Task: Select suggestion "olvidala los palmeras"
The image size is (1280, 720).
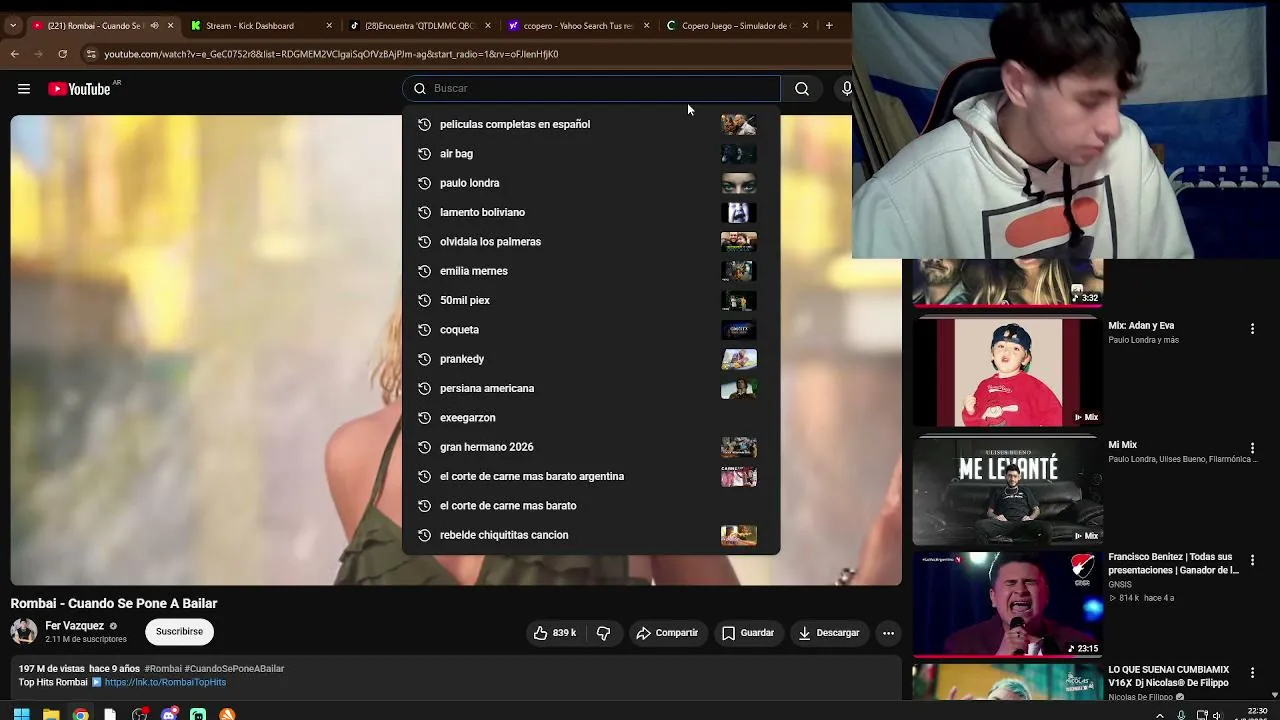Action: (591, 242)
